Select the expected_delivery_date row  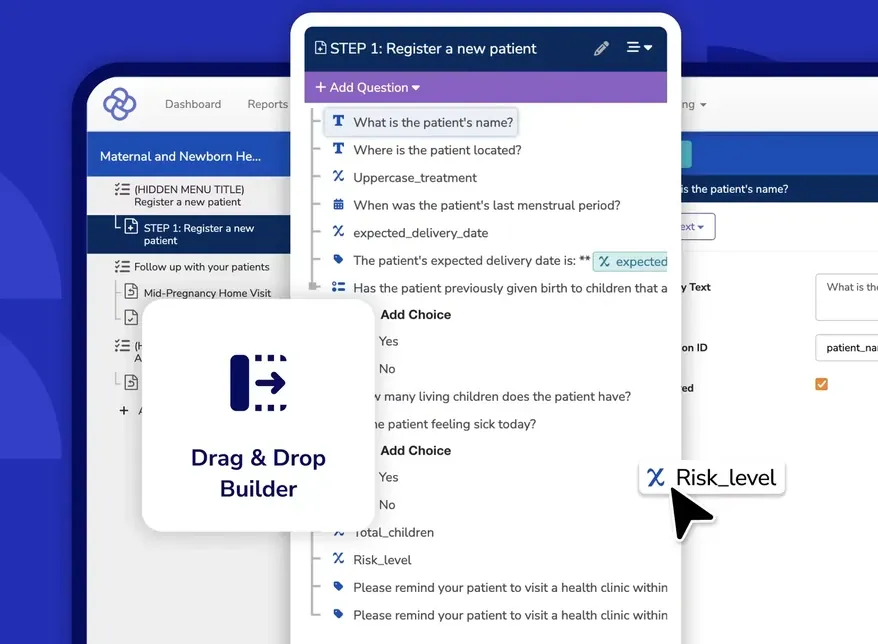[421, 233]
